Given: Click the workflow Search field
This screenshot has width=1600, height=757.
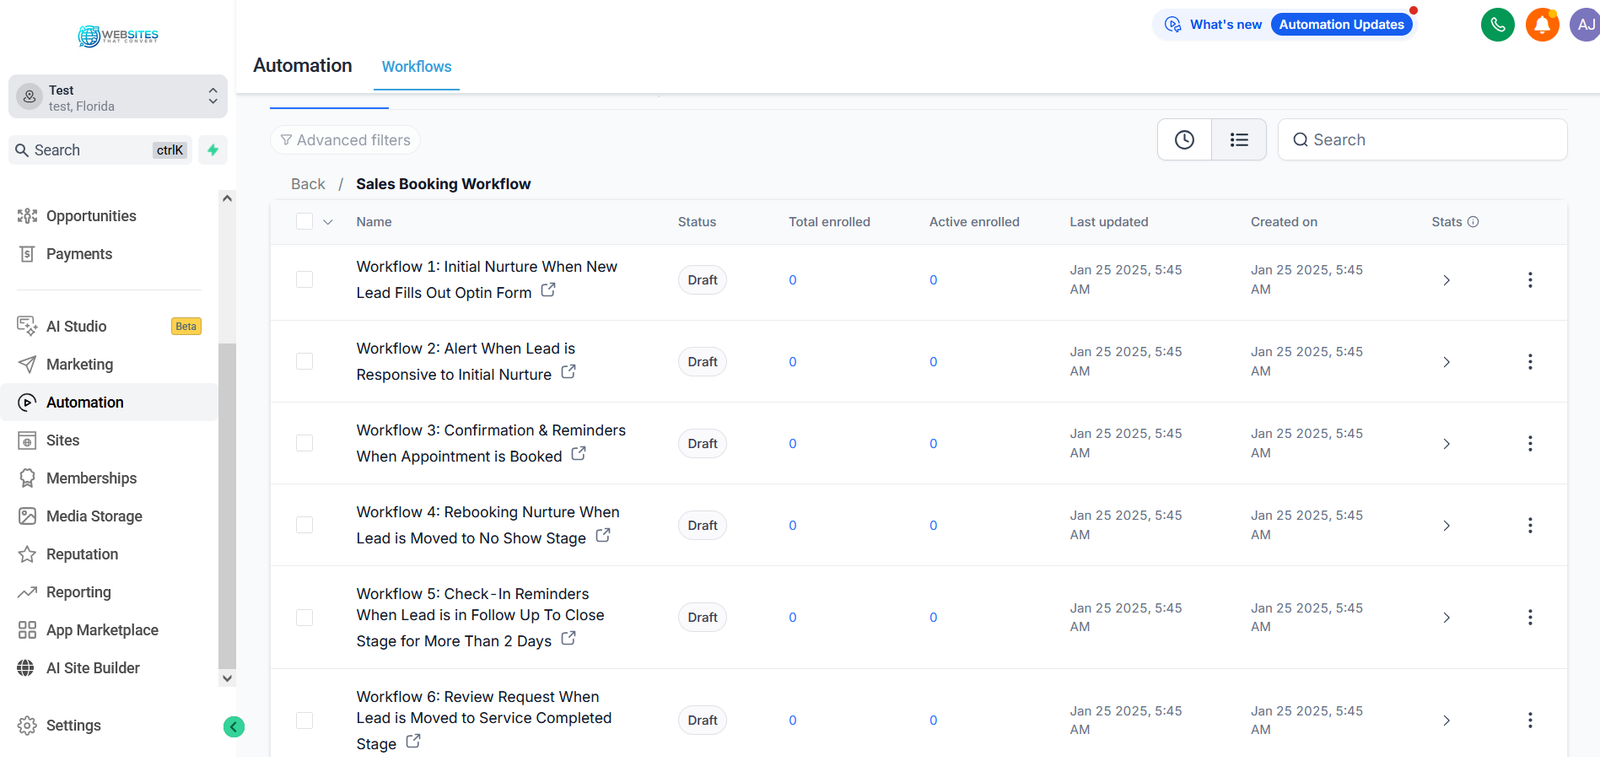Looking at the screenshot, I should point(1422,140).
